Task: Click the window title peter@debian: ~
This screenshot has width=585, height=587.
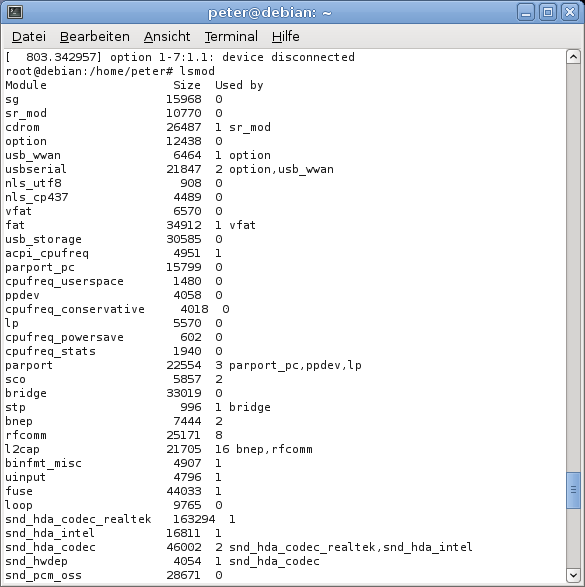Action: click(269, 13)
